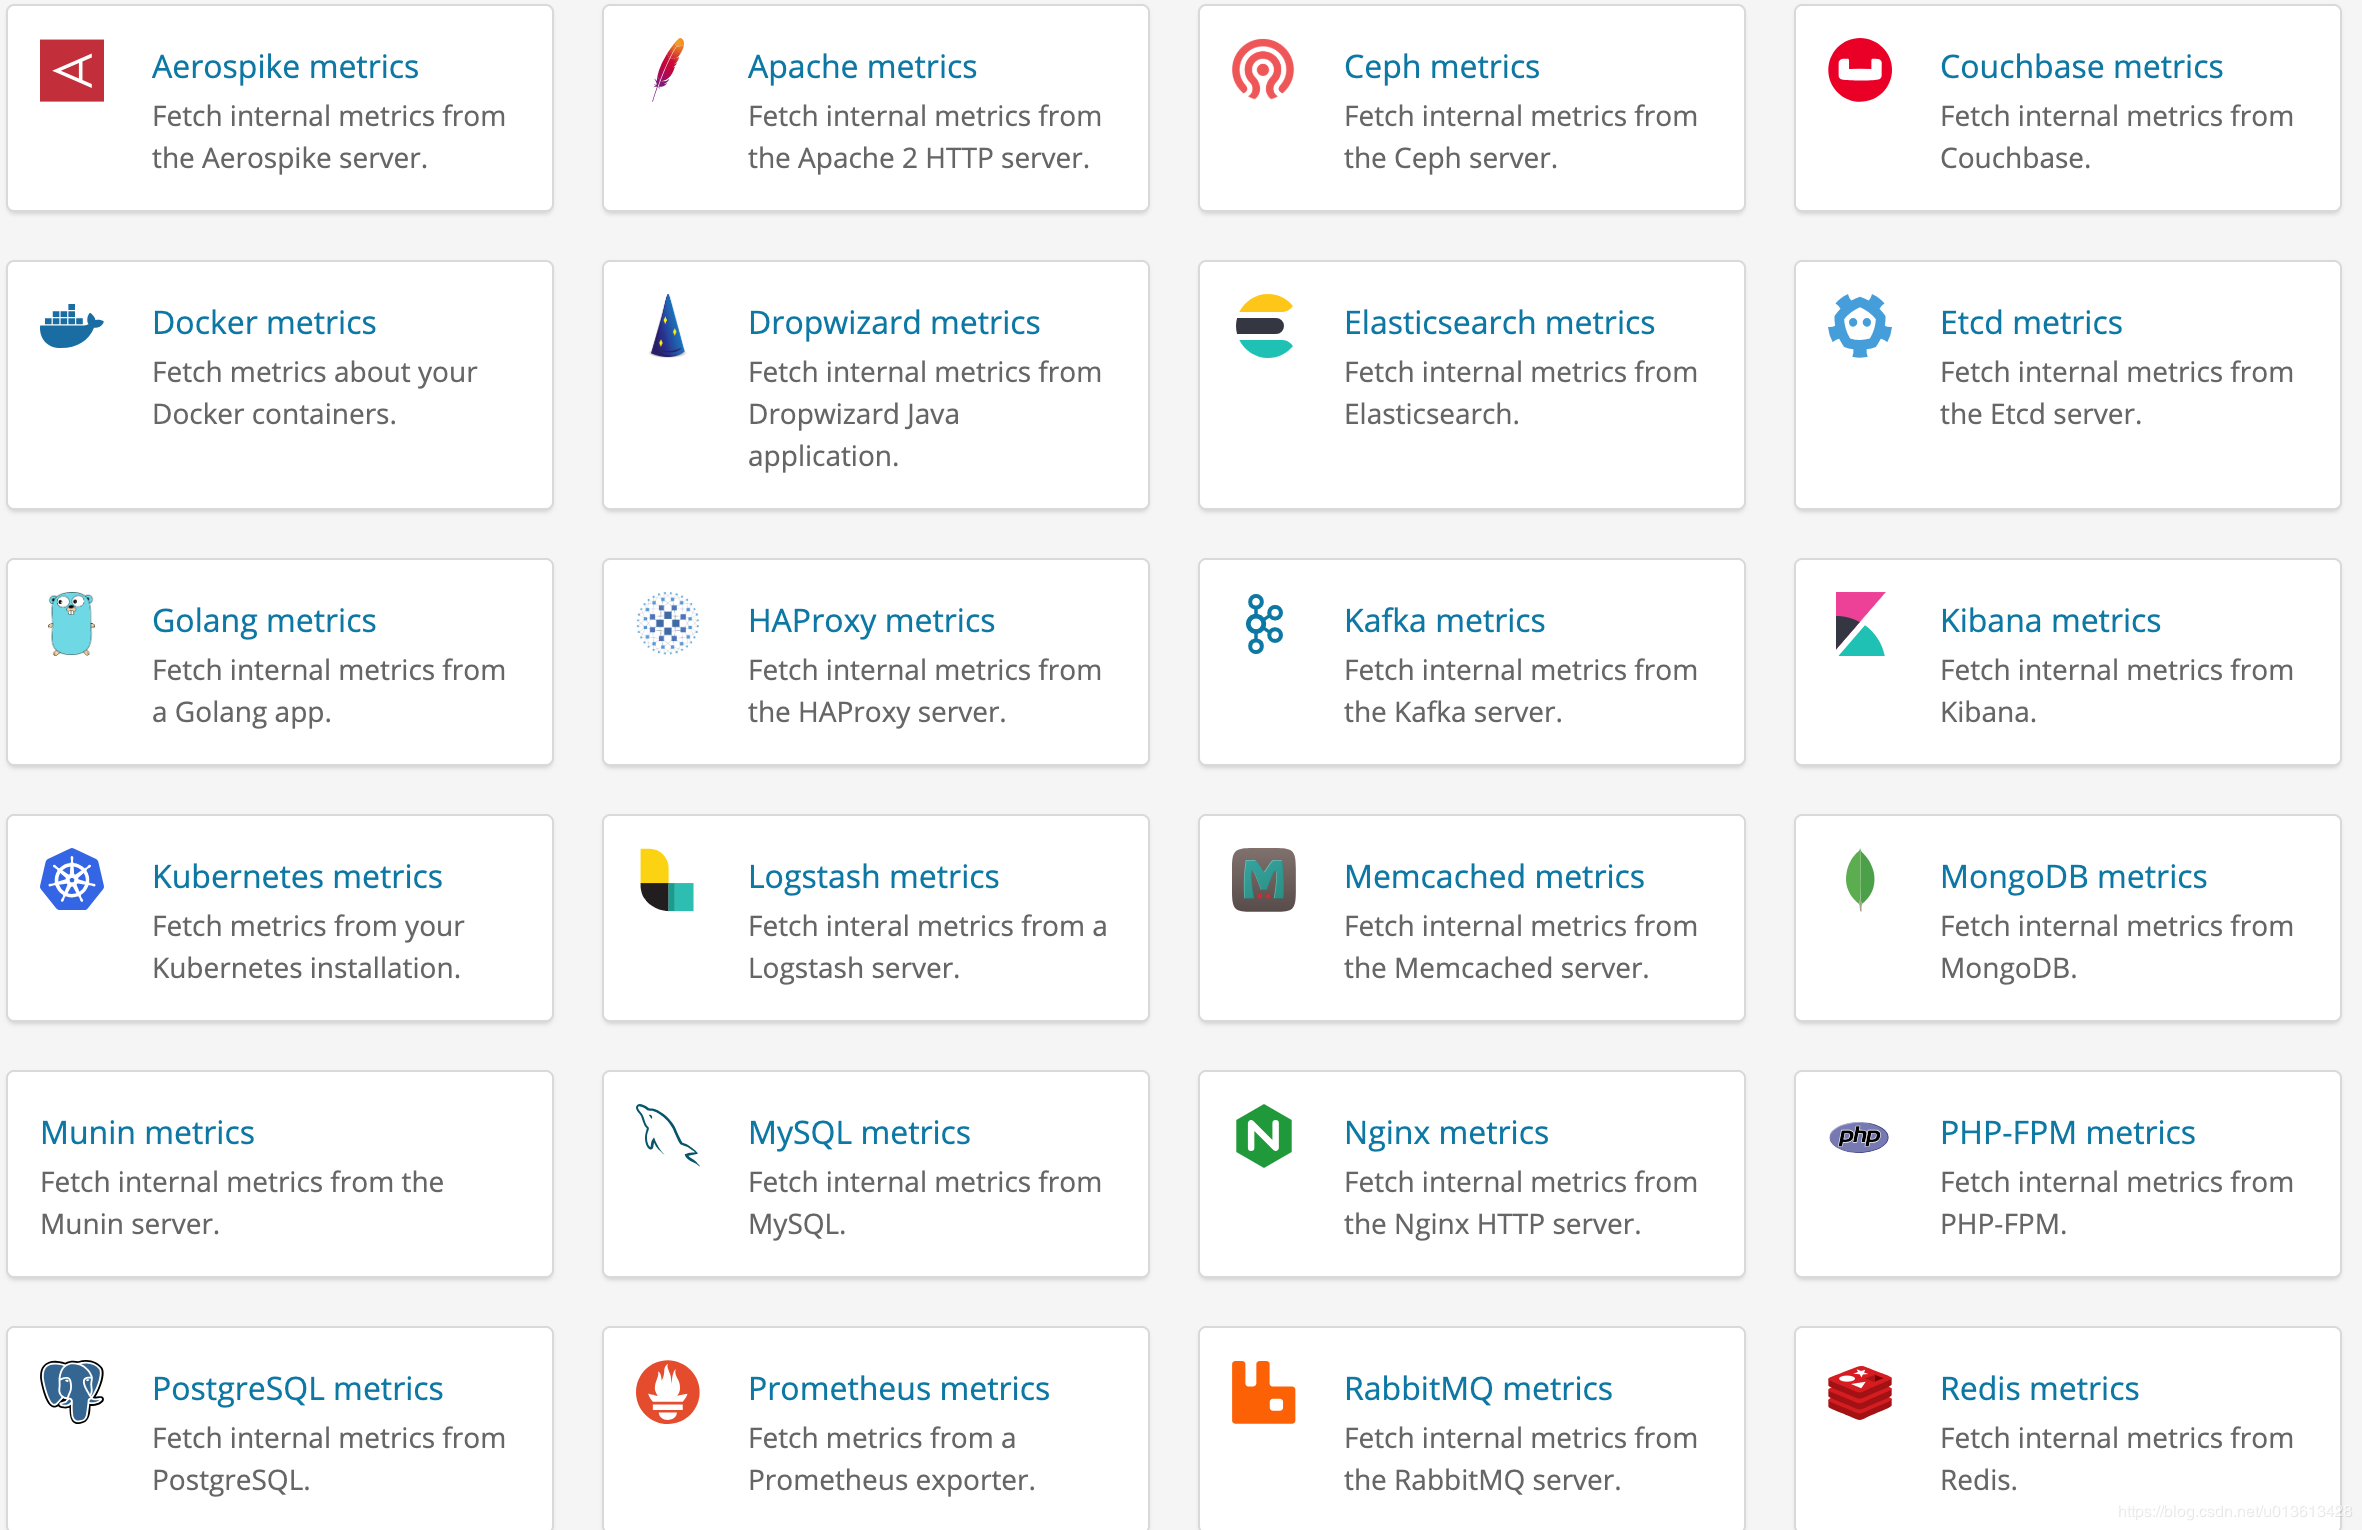Open the Dropwizard metrics link

pos(894,322)
